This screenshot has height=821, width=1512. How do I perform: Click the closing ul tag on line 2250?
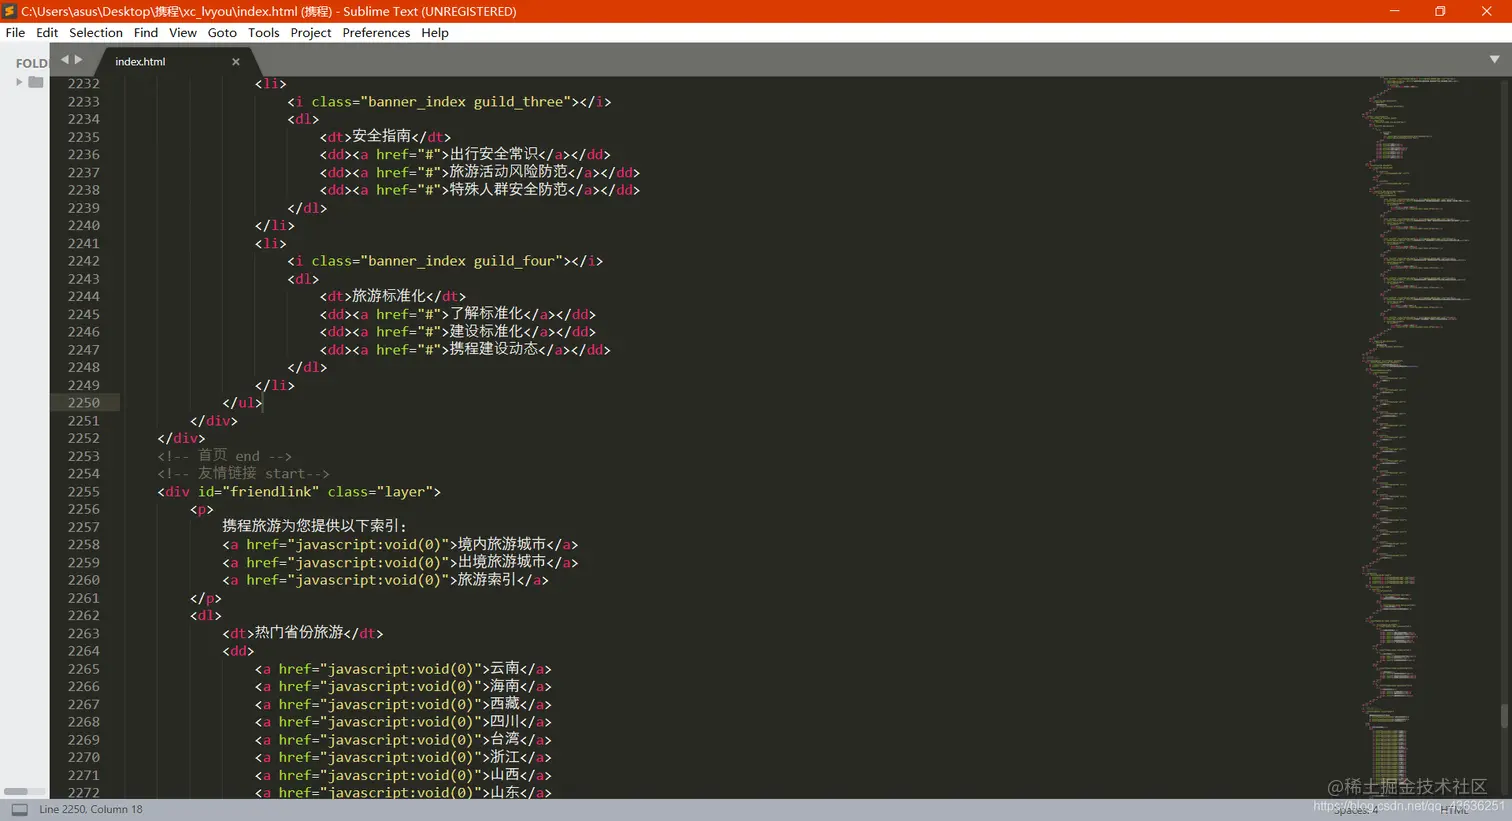pyautogui.click(x=242, y=403)
